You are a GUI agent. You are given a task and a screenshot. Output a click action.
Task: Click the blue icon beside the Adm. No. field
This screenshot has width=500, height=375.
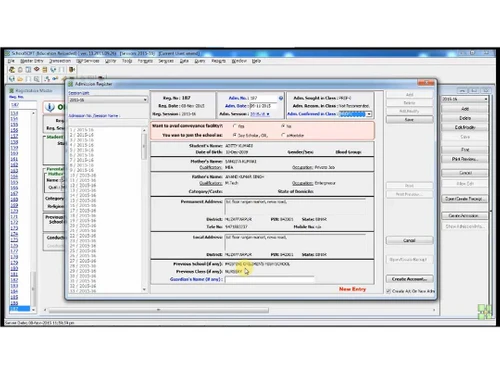[x=281, y=98]
